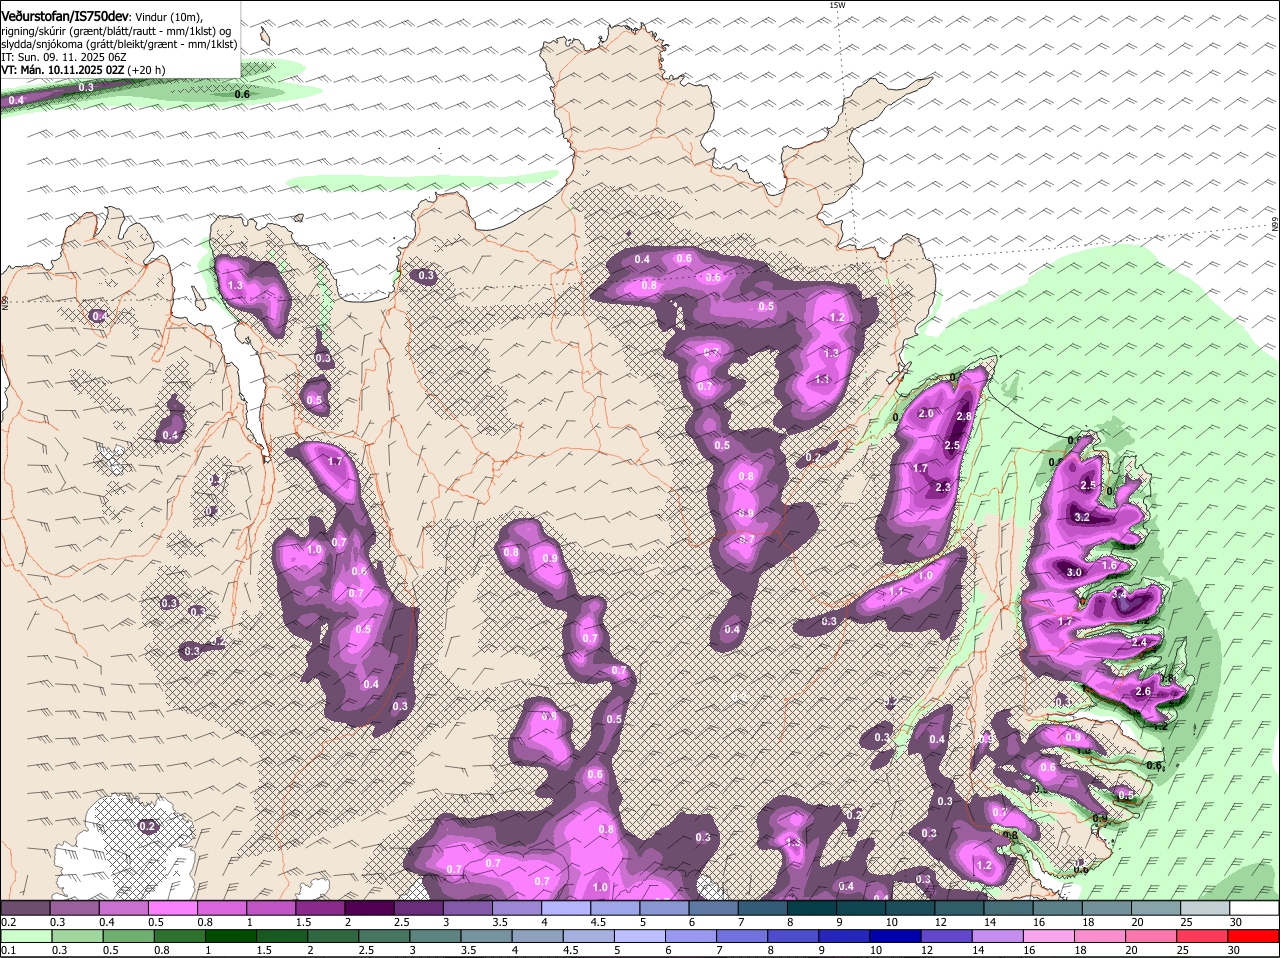Click the light pink rain swatch between 16 and 18
Screen dimensions: 1280x958
pos(1051,936)
